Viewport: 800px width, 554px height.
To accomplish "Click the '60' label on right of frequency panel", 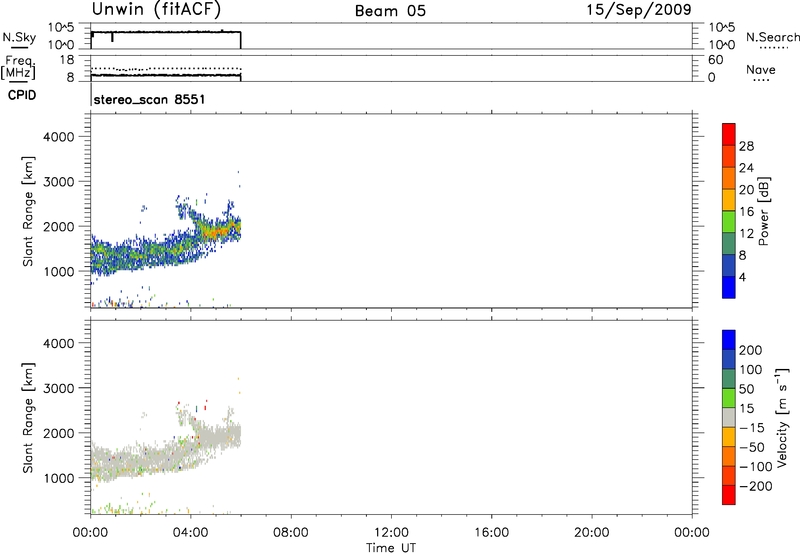I will [715, 60].
